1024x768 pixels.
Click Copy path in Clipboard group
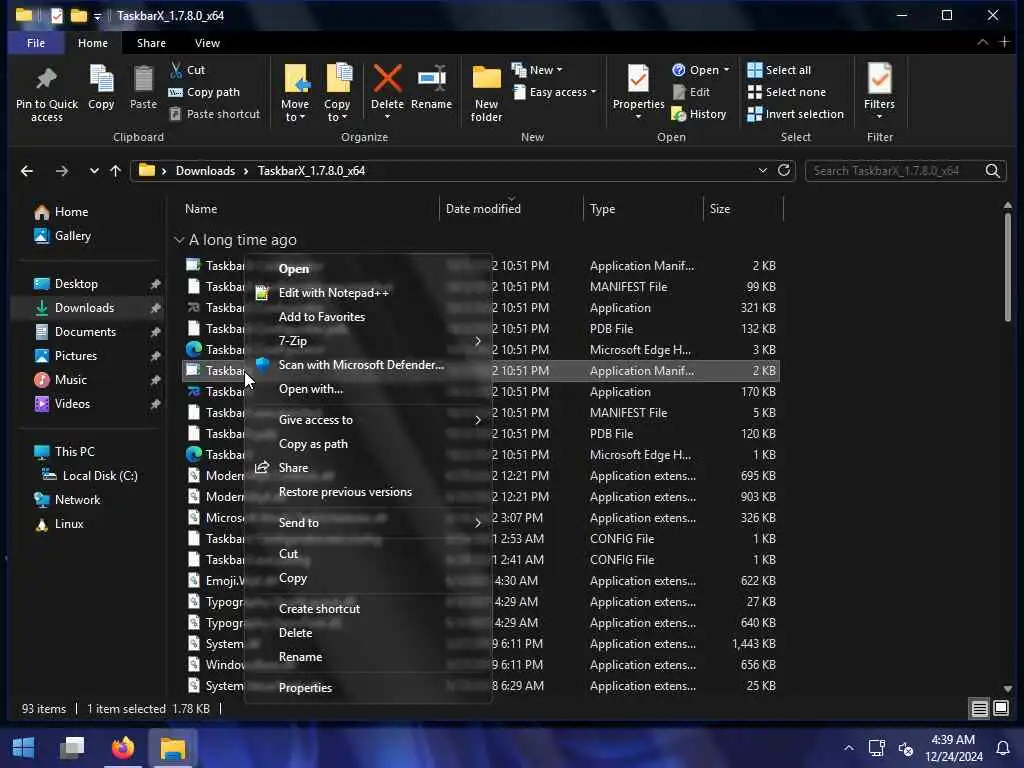point(204,92)
